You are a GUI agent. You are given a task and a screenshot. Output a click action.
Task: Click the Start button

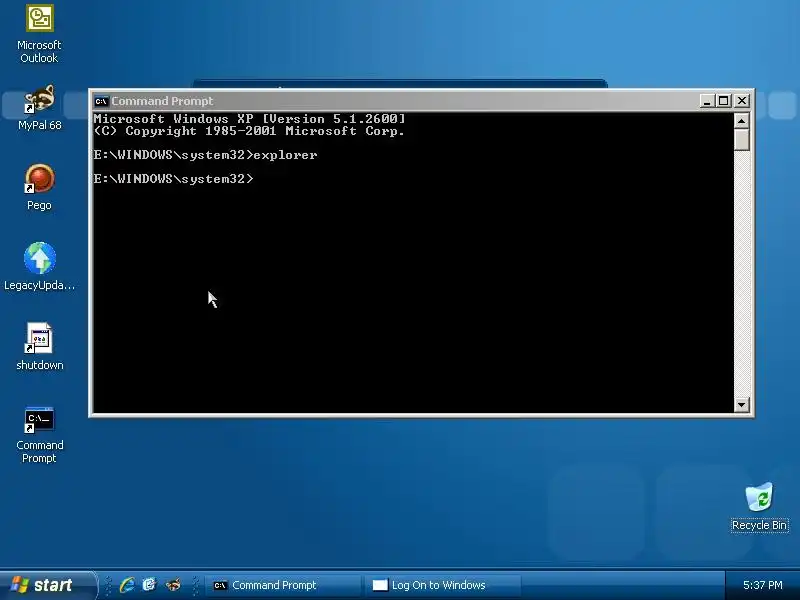click(46, 585)
